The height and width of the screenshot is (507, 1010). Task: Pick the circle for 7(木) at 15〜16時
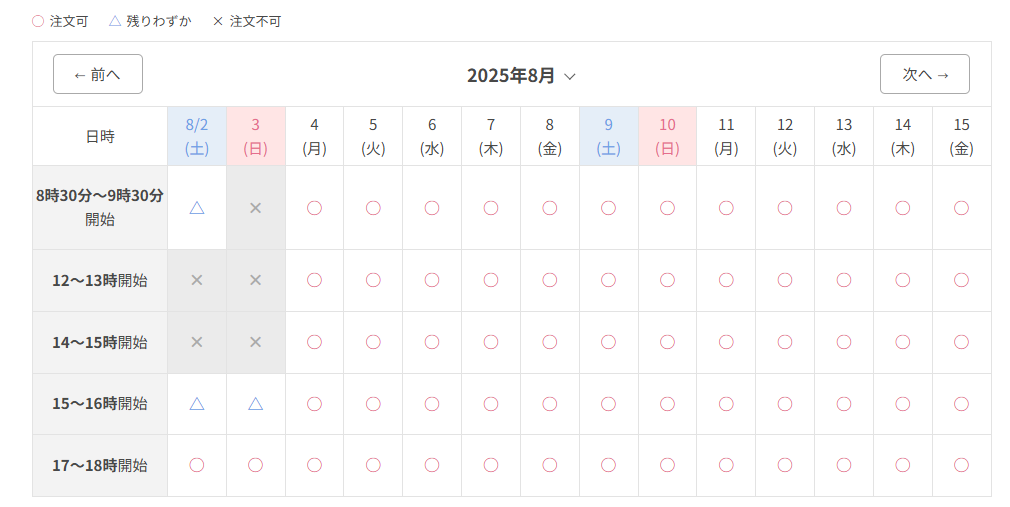[491, 404]
